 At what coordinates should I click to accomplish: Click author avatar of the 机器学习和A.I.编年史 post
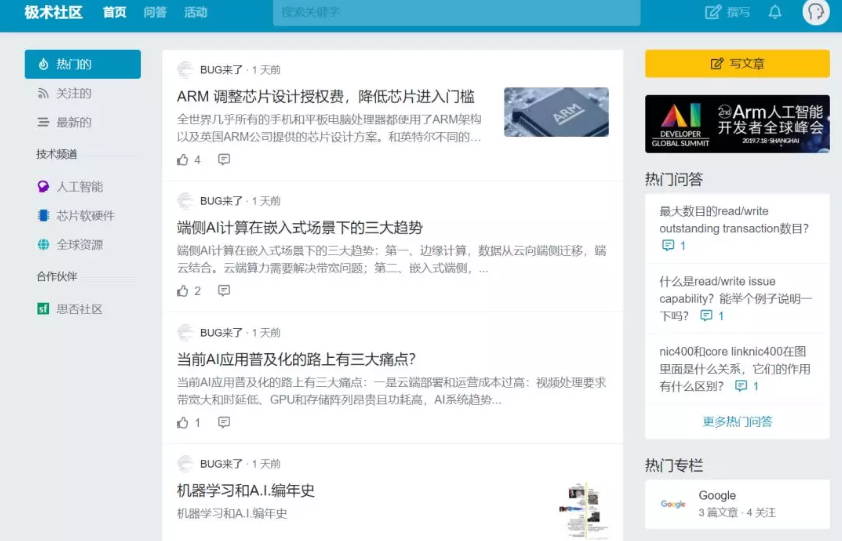185,464
